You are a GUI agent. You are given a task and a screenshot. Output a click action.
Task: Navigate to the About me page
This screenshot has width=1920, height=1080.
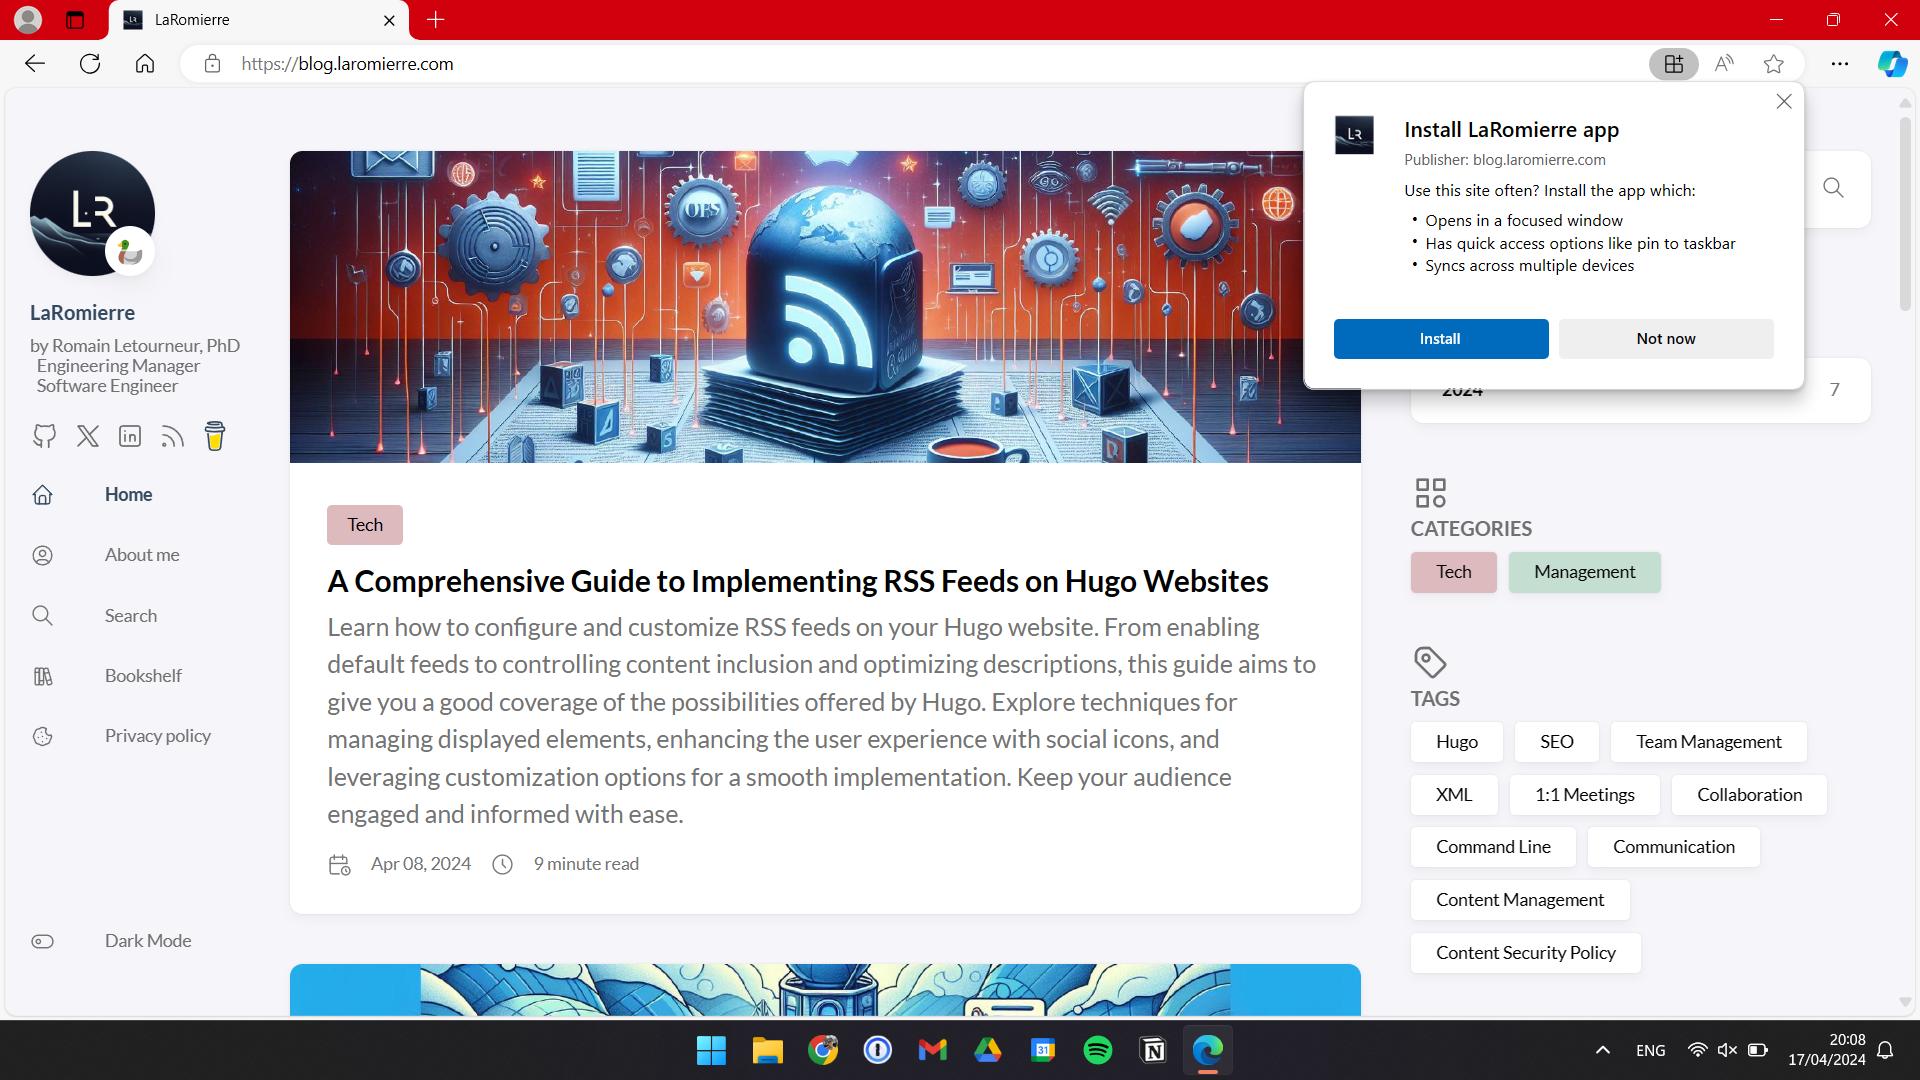tap(142, 554)
